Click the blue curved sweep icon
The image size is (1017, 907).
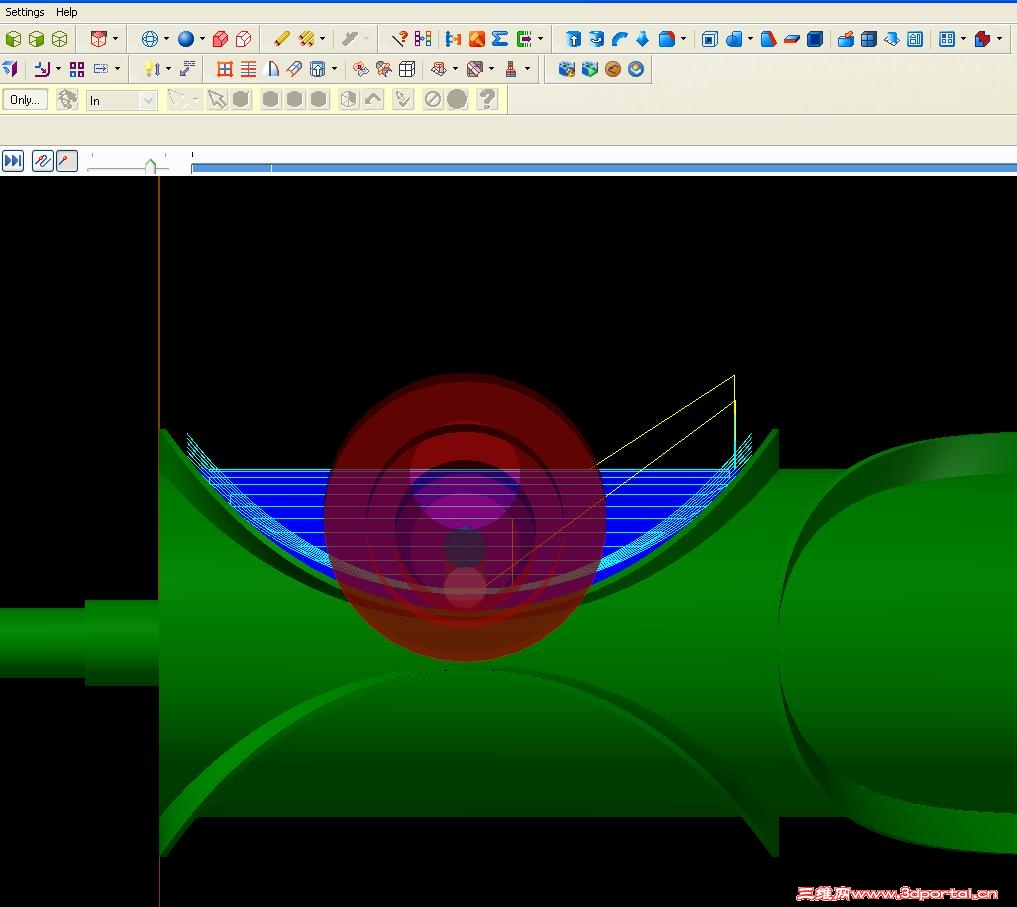pyautogui.click(x=620, y=39)
